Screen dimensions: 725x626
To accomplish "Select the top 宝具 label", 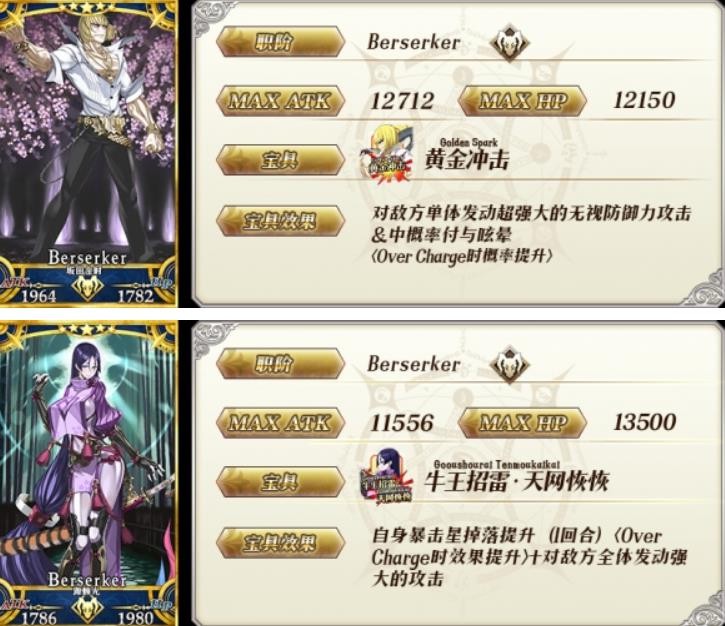I will [281, 160].
